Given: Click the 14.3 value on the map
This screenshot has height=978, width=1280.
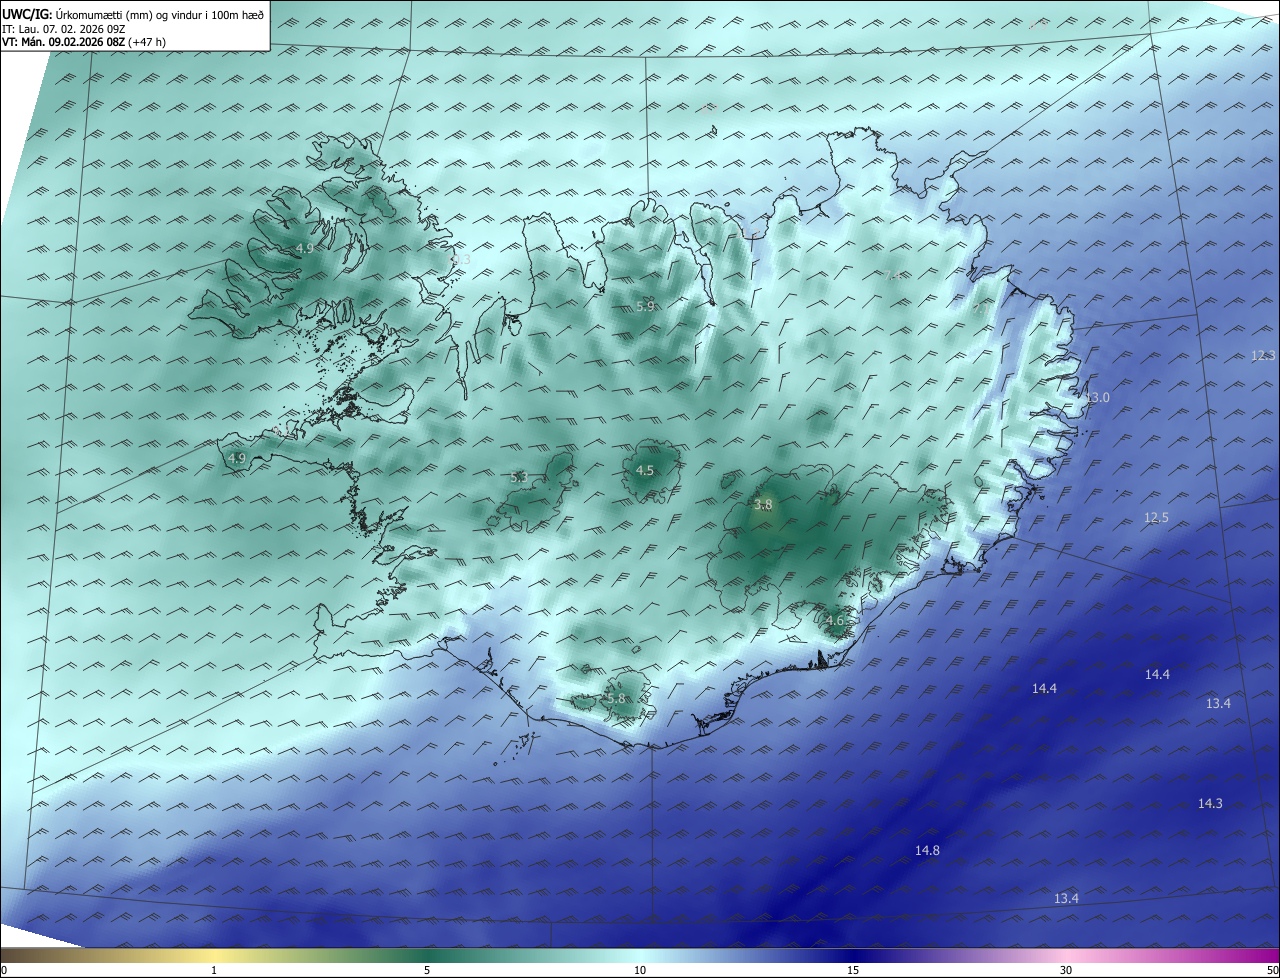Looking at the screenshot, I should [1210, 803].
